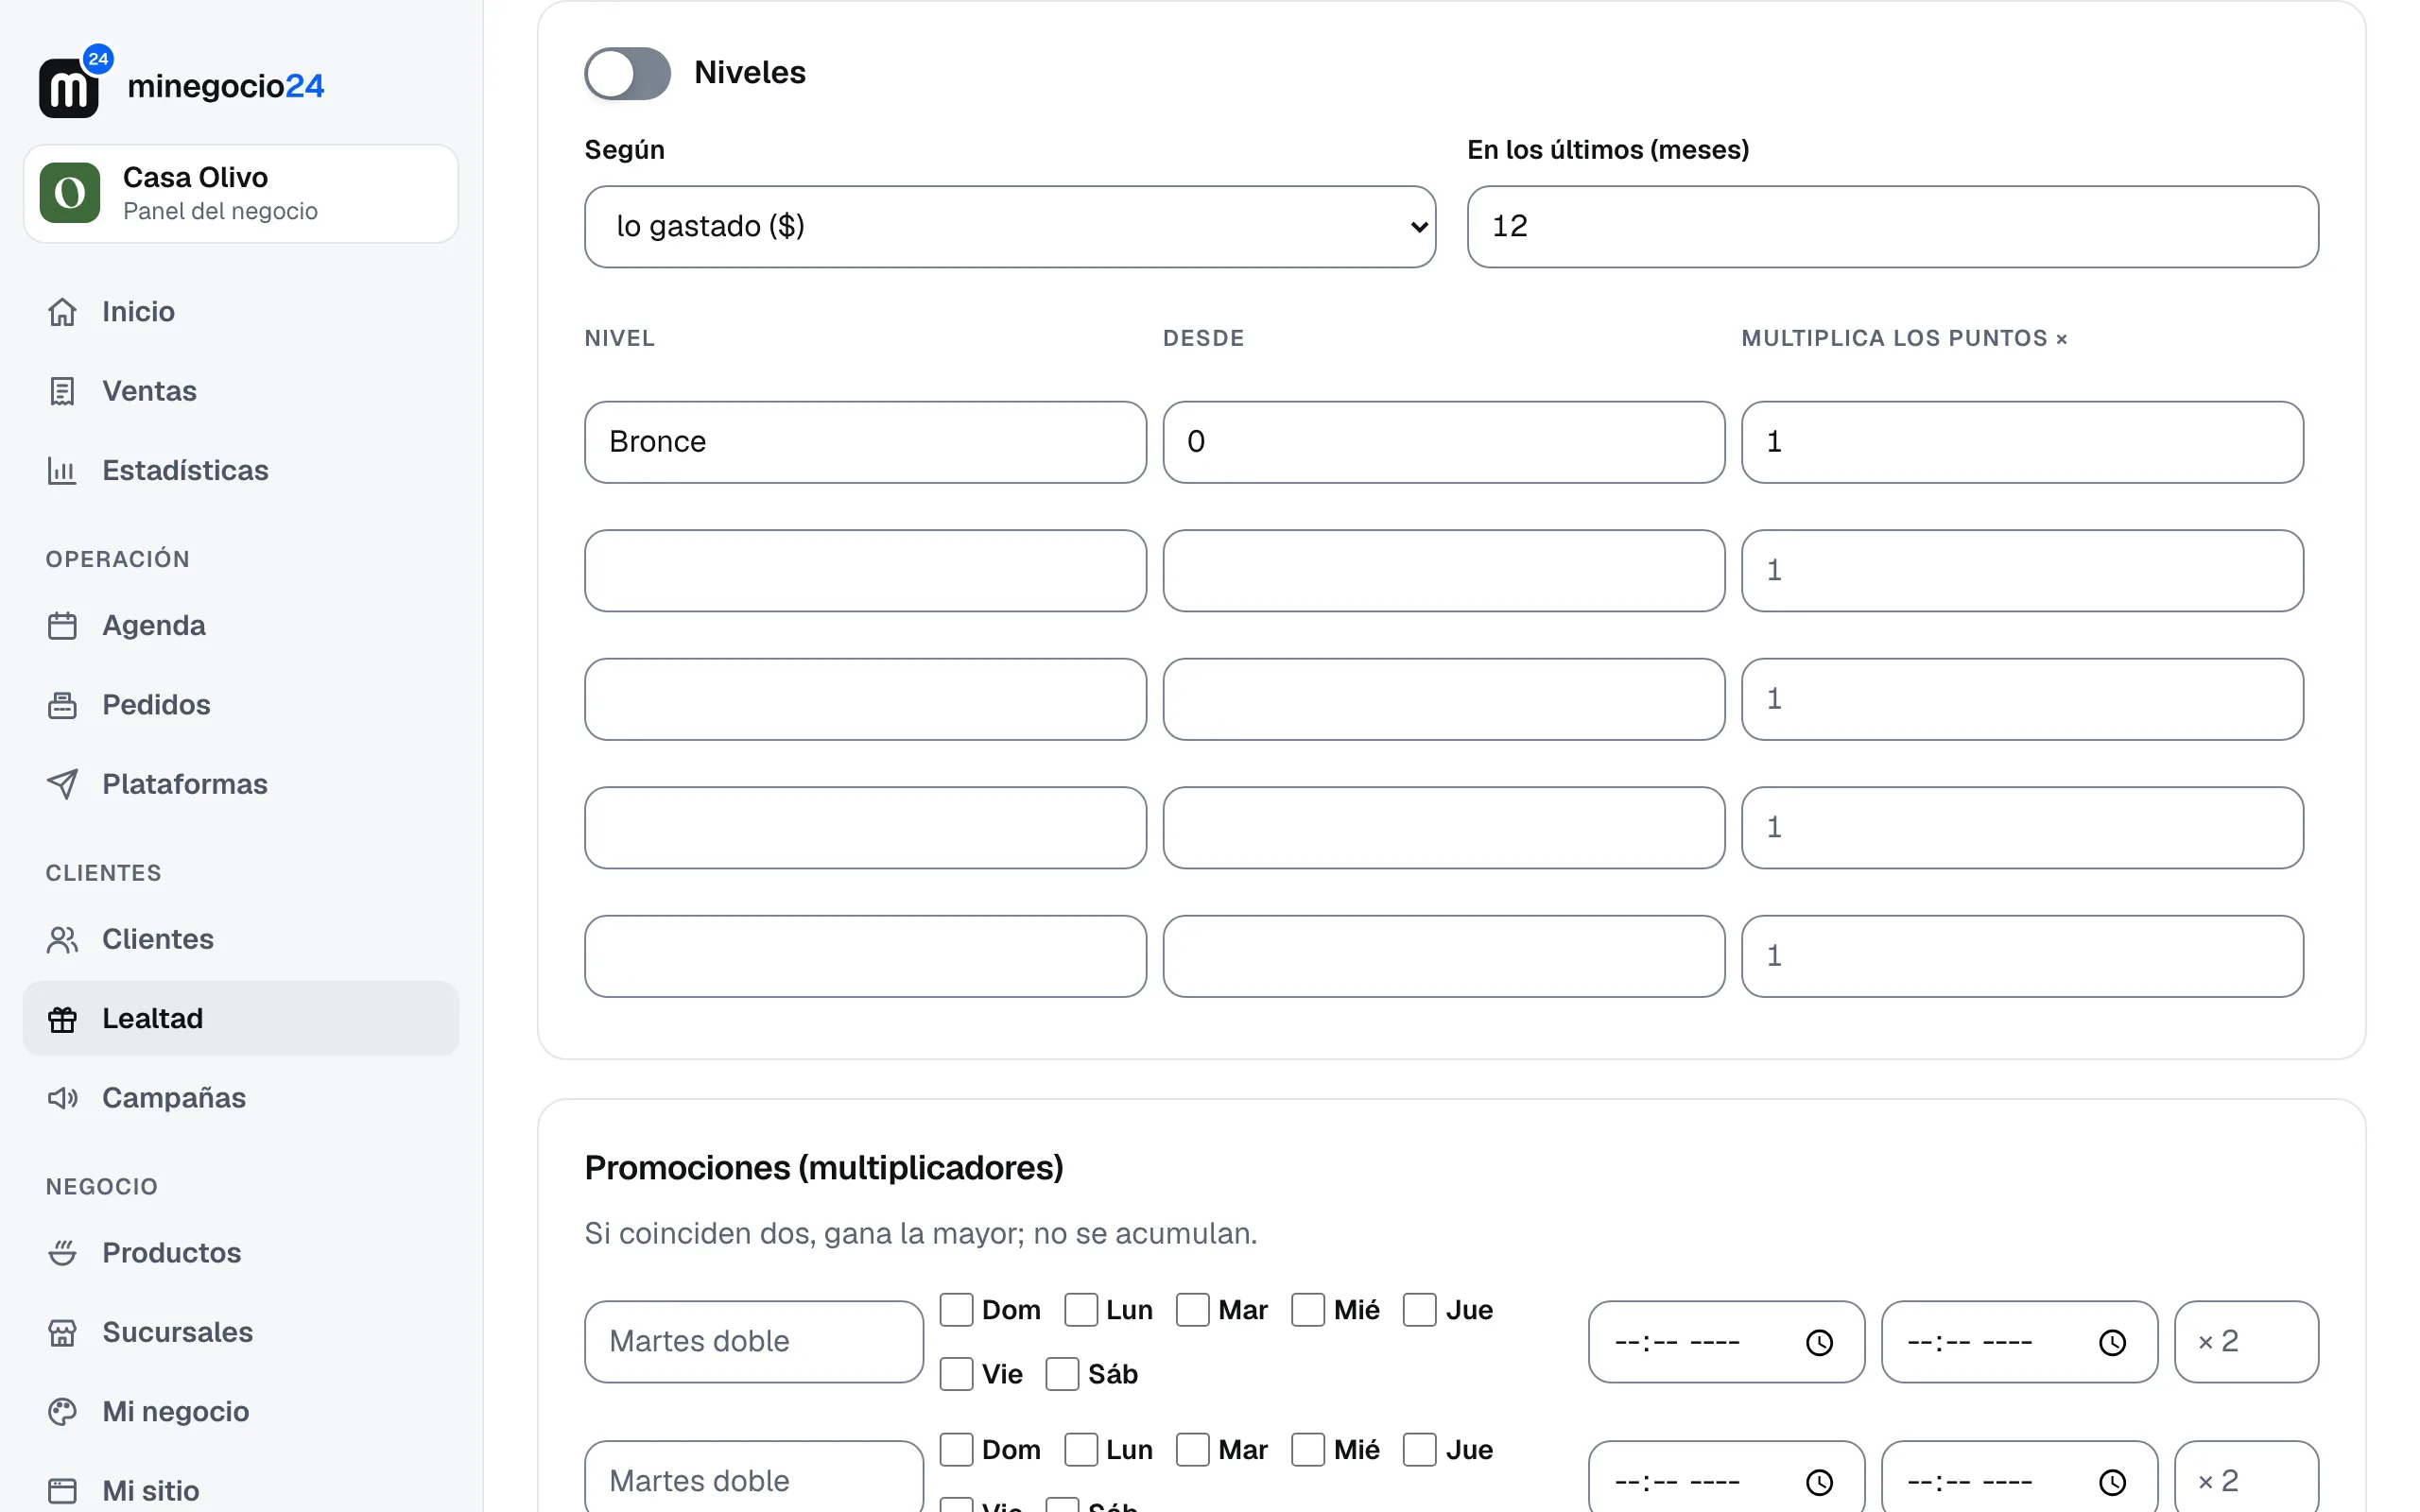This screenshot has width=2420, height=1512.
Task: Click the first 'Martes doble' name field
Action: pyautogui.click(x=754, y=1342)
